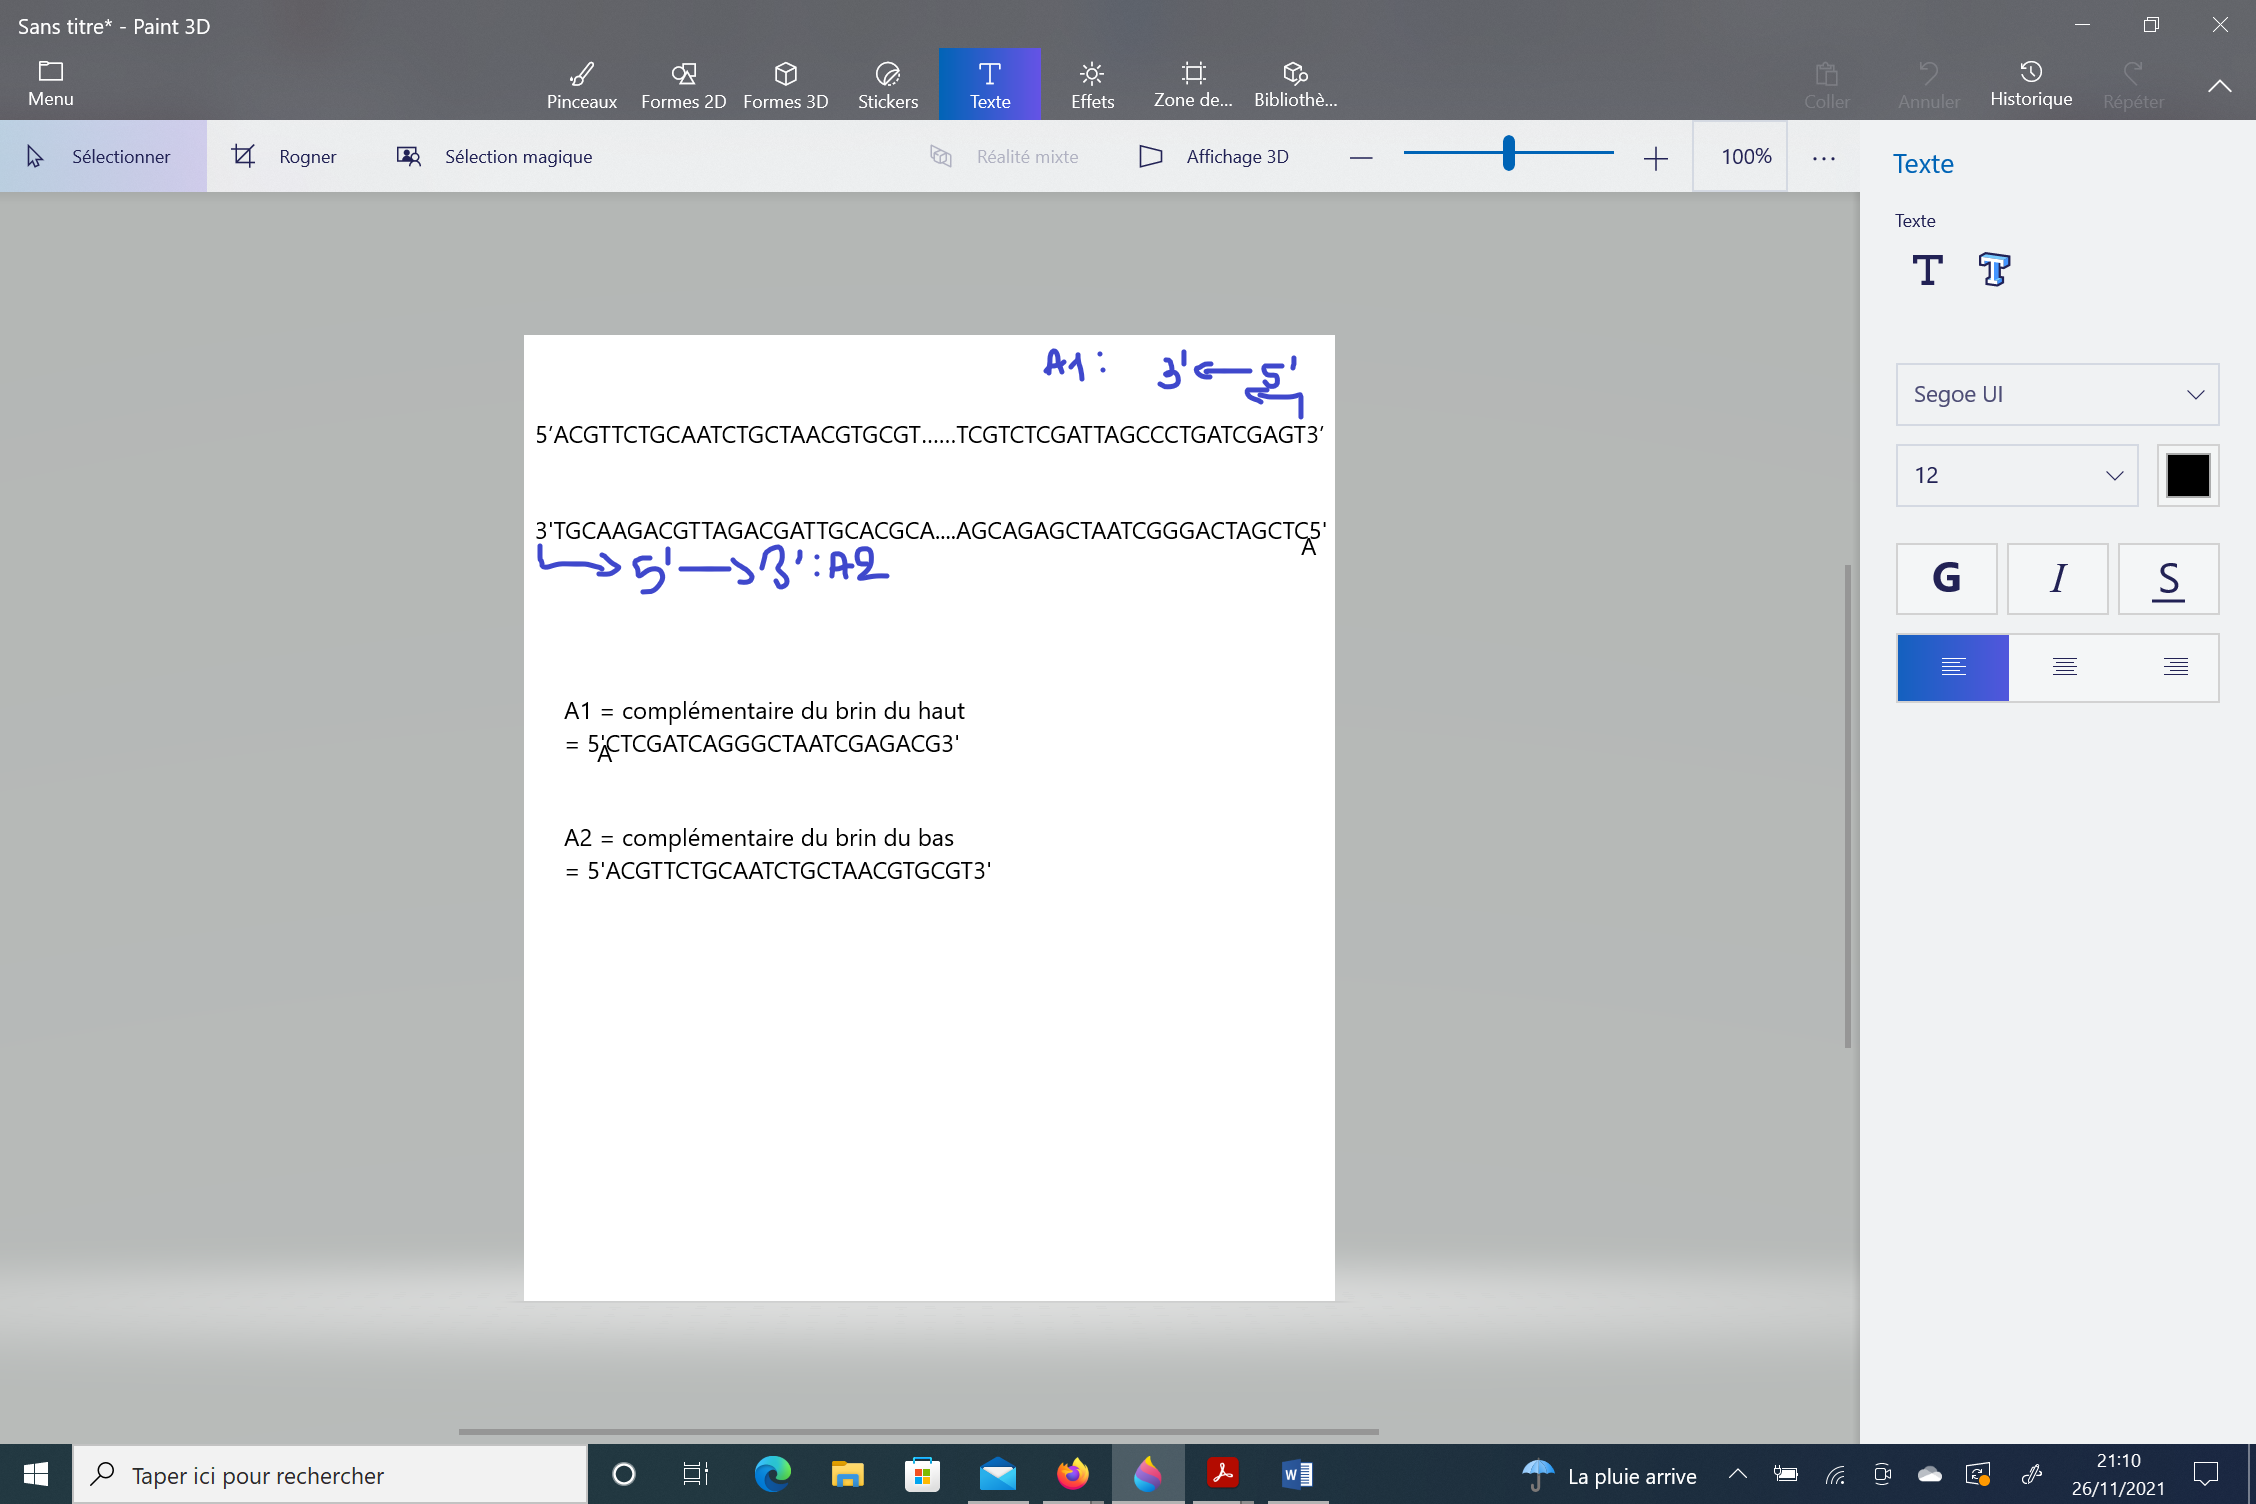Click the Windows search box
The image size is (2256, 1504).
[x=330, y=1475]
